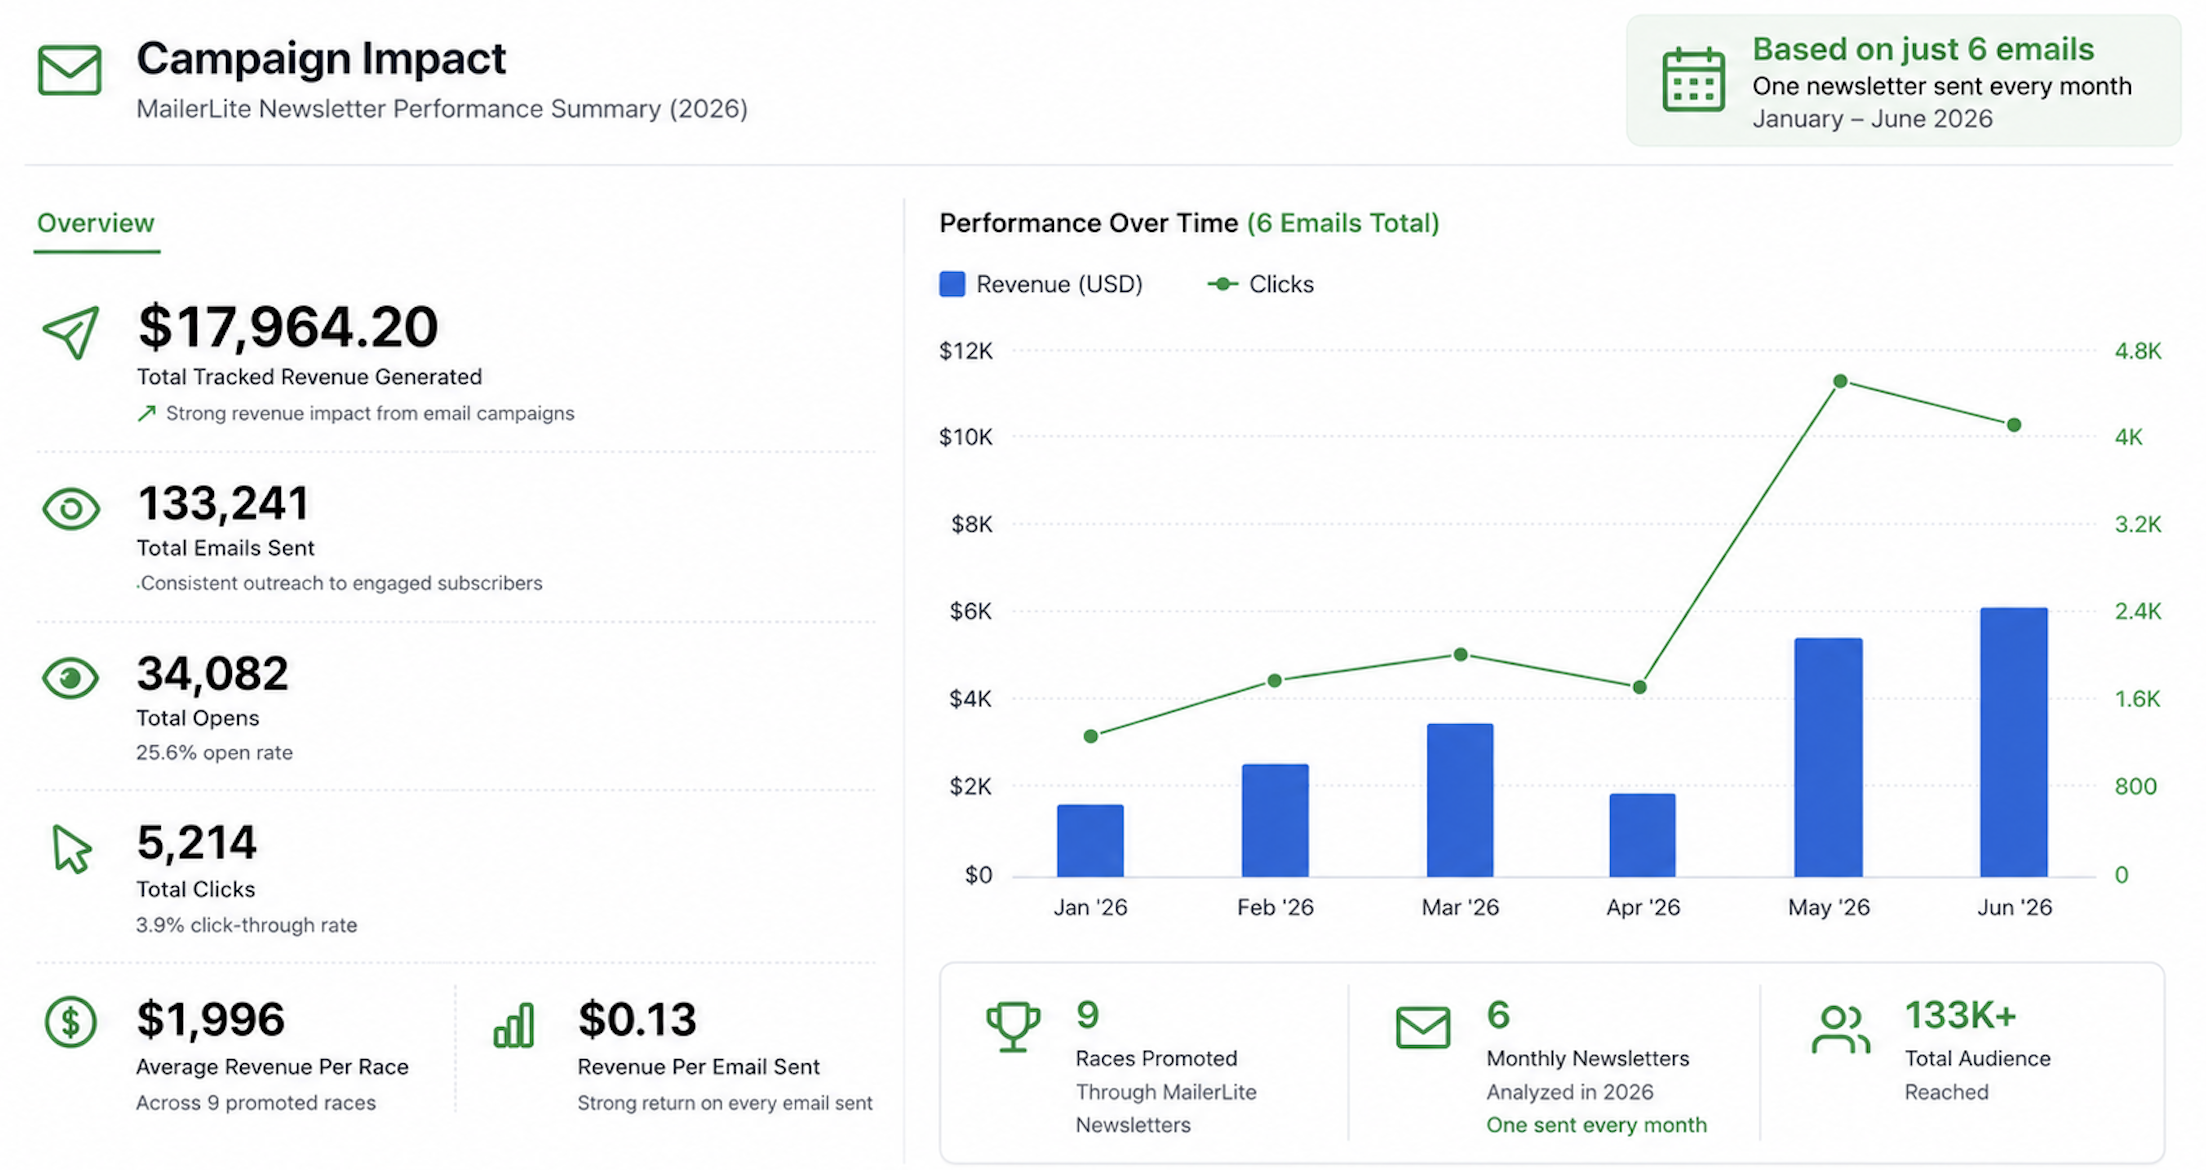
Task: Click the bar chart icon by Revenue Per Email
Action: (x=514, y=1025)
